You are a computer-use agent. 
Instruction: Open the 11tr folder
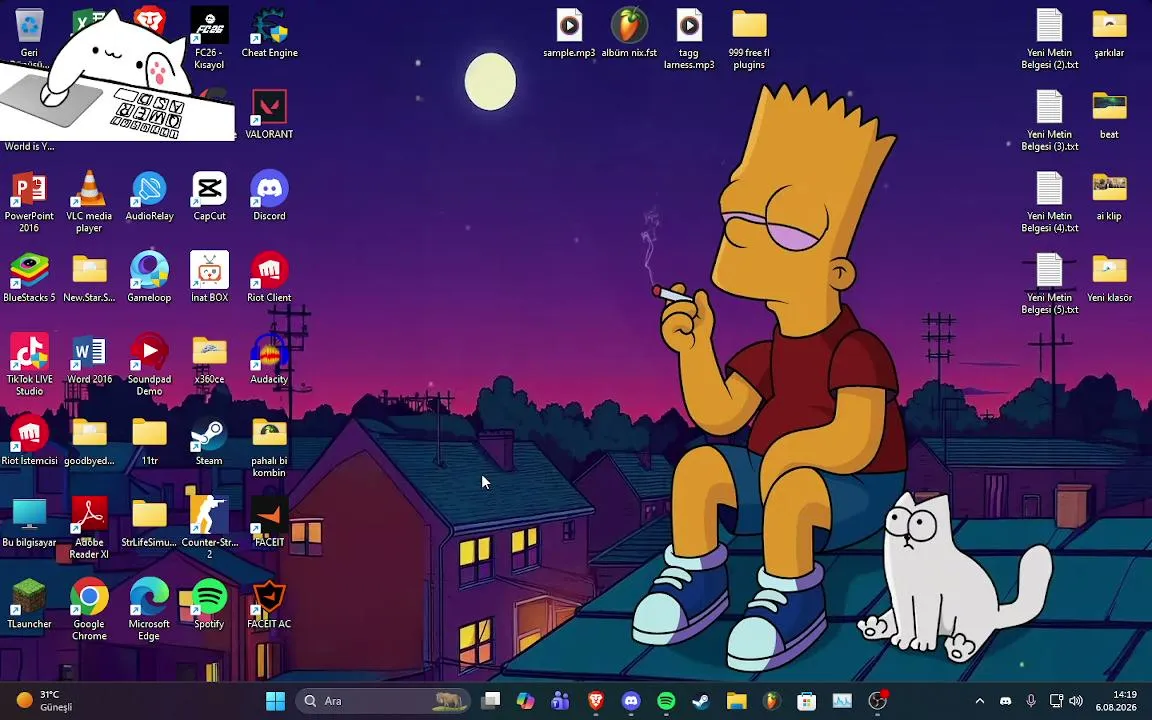click(149, 441)
